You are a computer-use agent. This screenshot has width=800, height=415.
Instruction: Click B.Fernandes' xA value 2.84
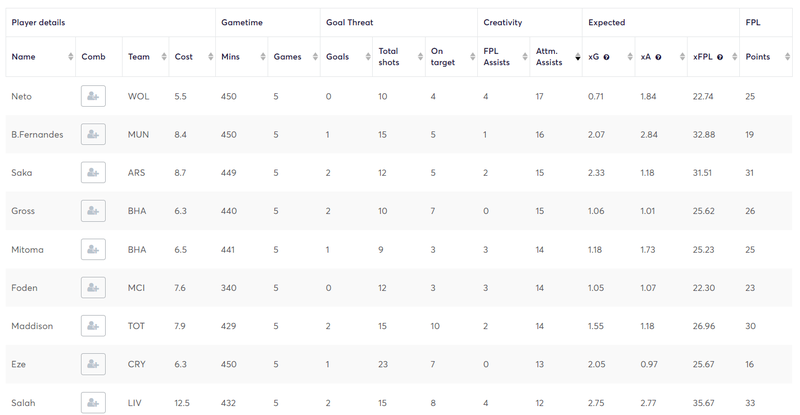649,135
